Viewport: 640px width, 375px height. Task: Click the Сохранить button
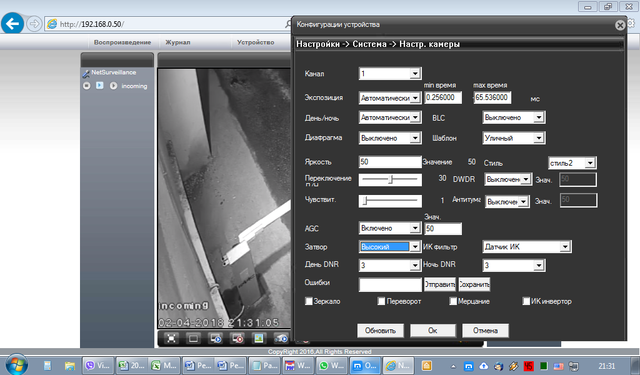click(x=474, y=284)
